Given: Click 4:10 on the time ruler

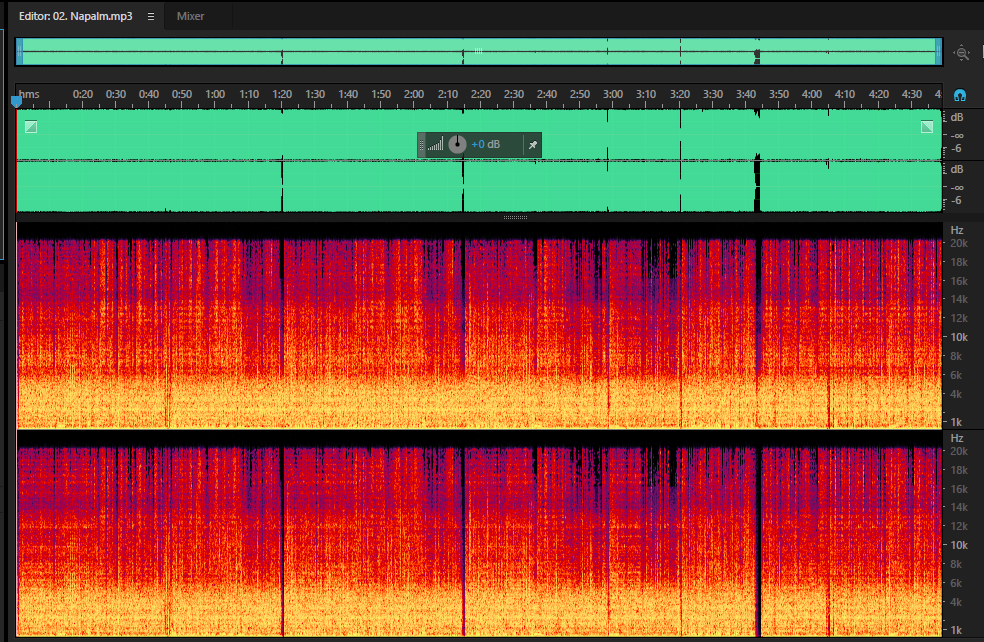Looking at the screenshot, I should coord(845,94).
